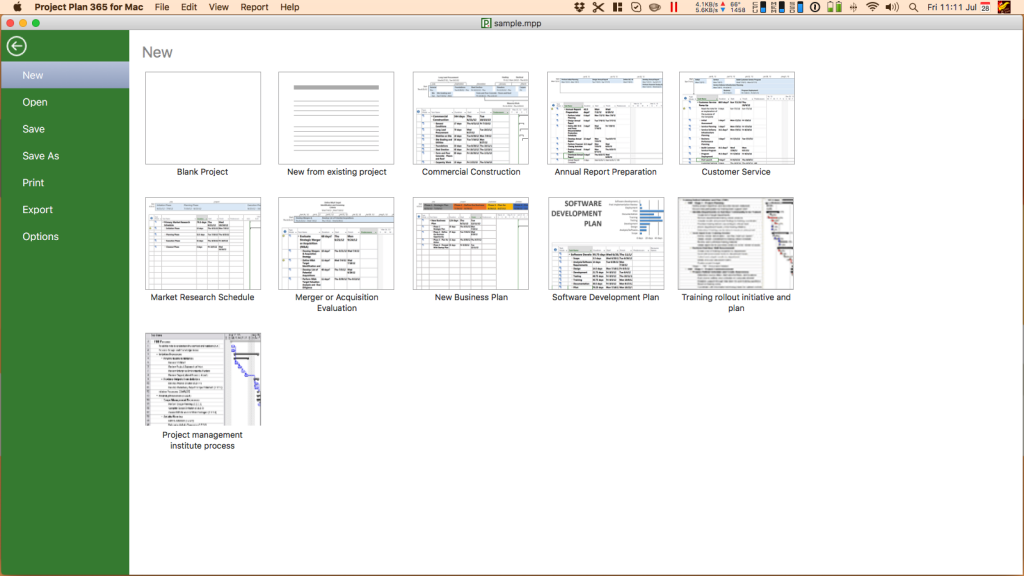Select the Blank Project thumbnail
This screenshot has height=576, width=1024.
click(x=203, y=118)
